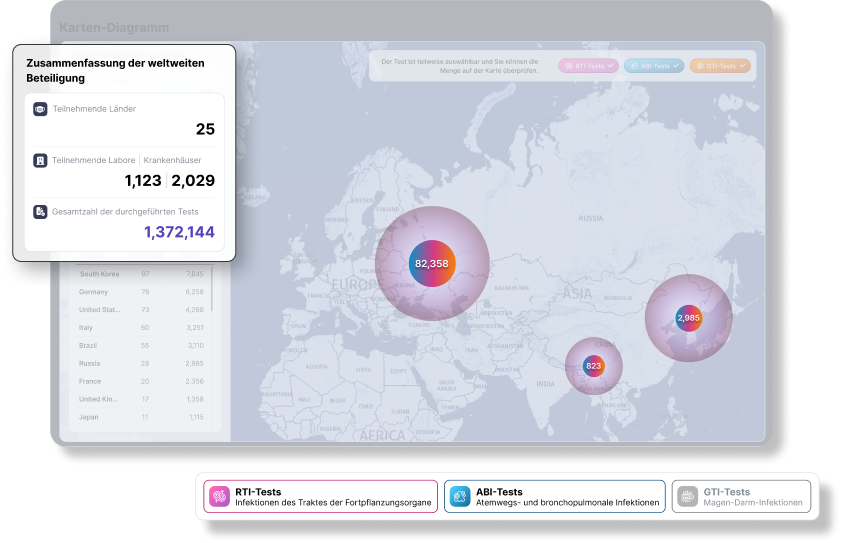
Task: Select the Russia row in the table
Action: pyautogui.click(x=141, y=363)
